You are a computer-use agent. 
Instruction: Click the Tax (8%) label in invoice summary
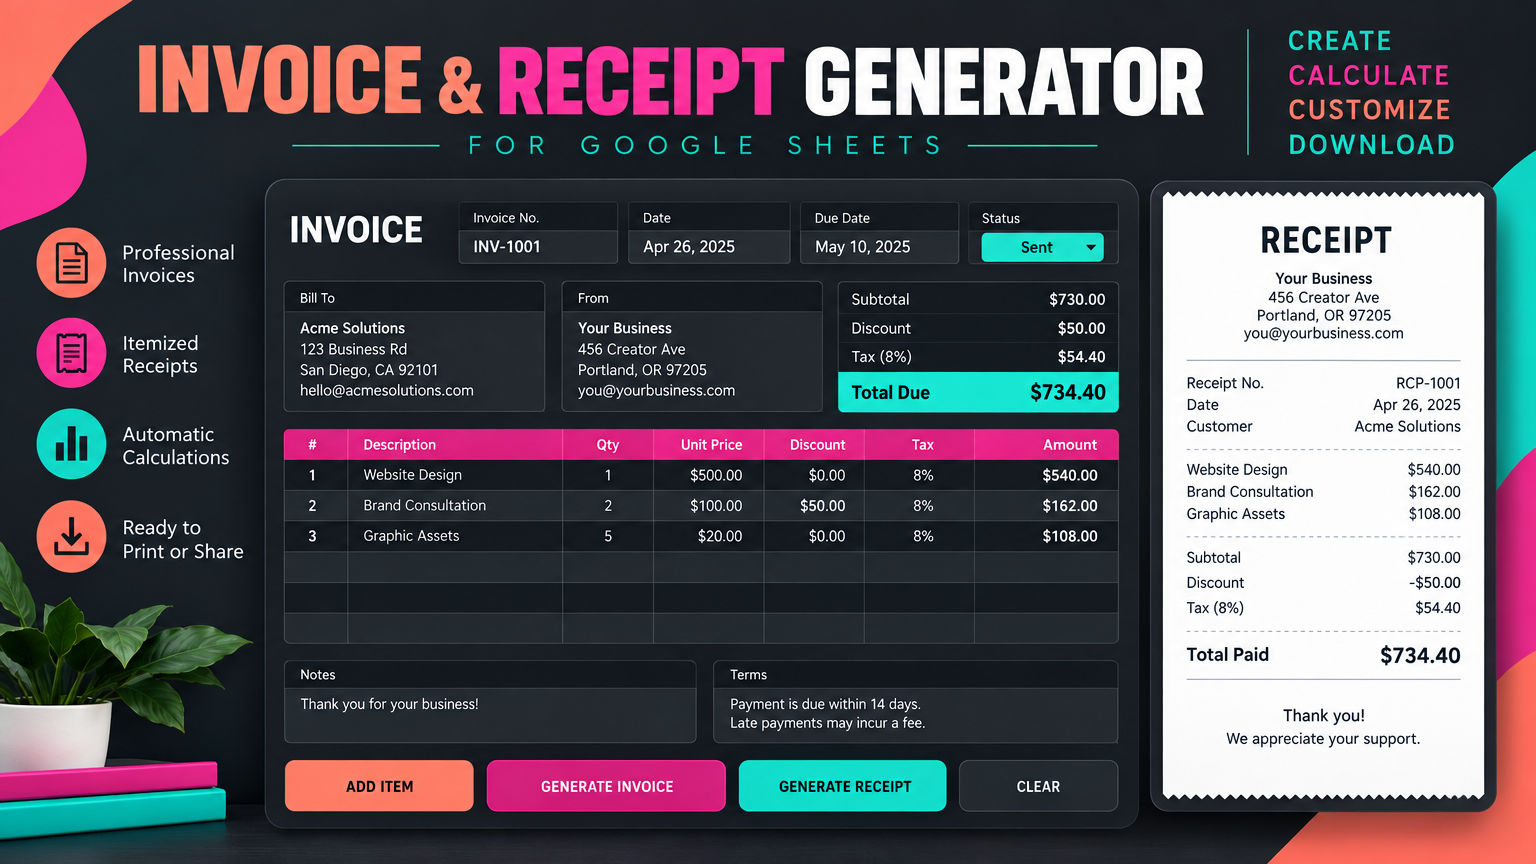[881, 357]
